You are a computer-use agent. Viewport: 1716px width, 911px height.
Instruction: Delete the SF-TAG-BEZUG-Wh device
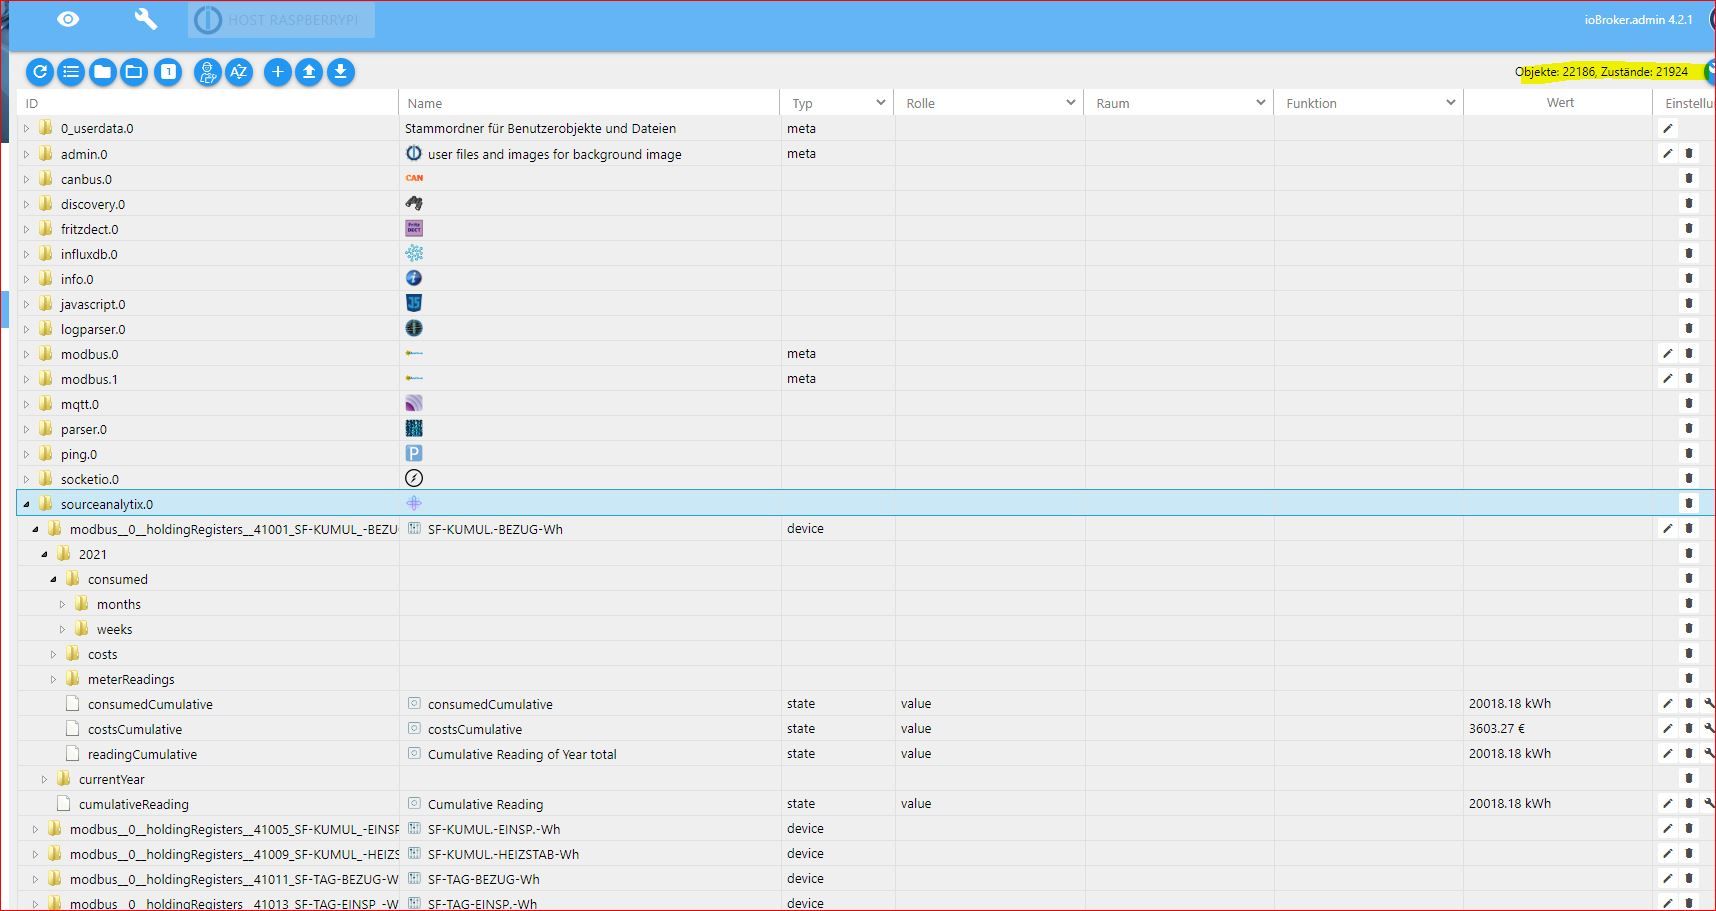[x=1689, y=878]
